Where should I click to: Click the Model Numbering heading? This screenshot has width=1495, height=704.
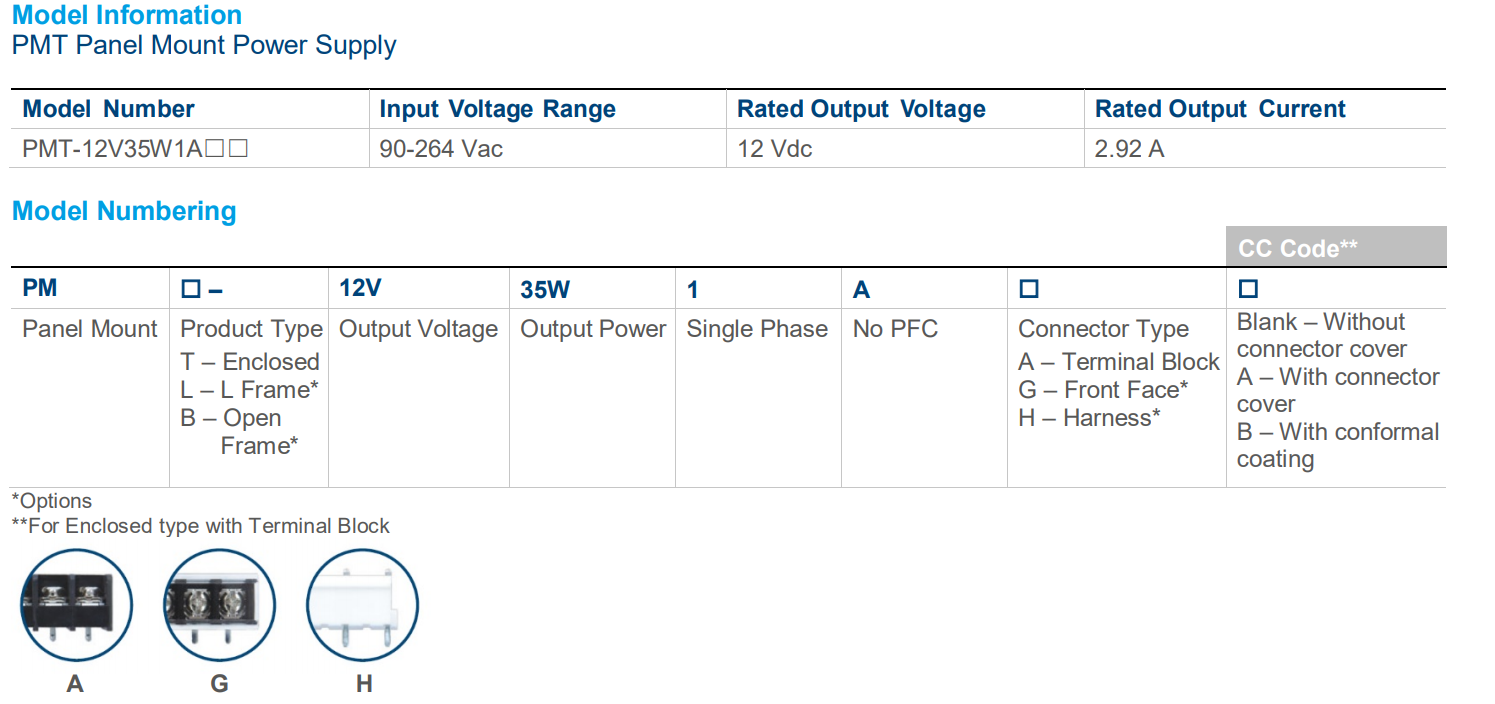click(124, 211)
